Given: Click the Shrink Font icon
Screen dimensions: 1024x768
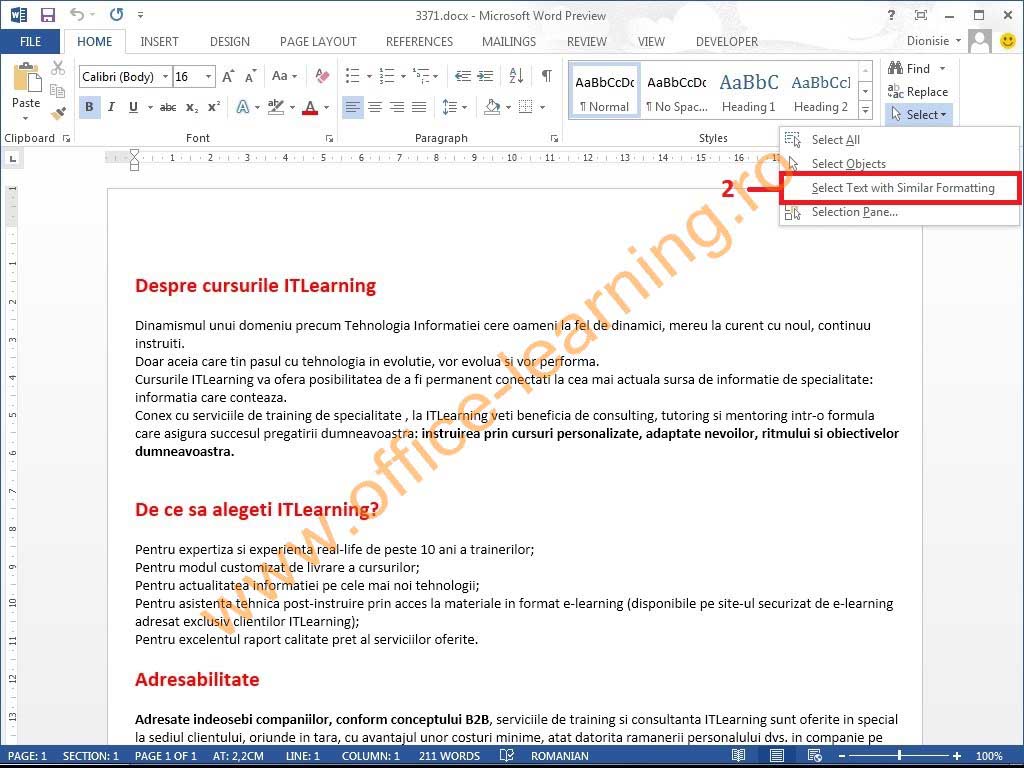Looking at the screenshot, I should 250,76.
